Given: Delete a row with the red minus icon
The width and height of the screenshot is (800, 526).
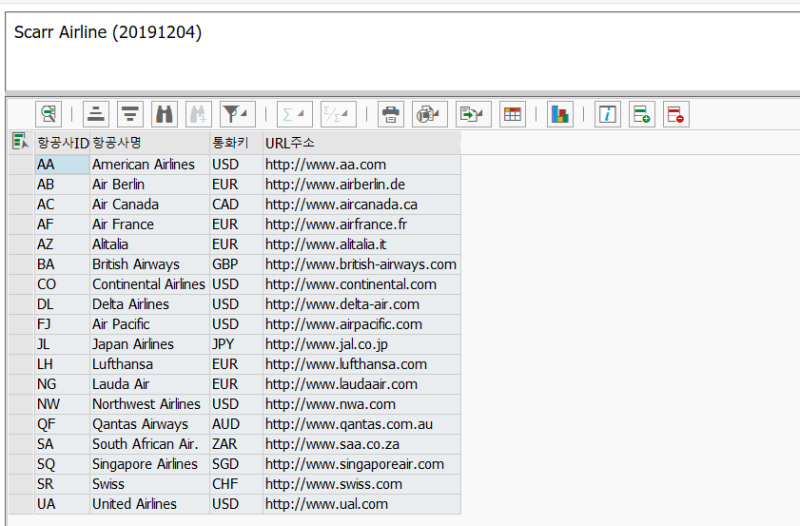Looking at the screenshot, I should [676, 114].
